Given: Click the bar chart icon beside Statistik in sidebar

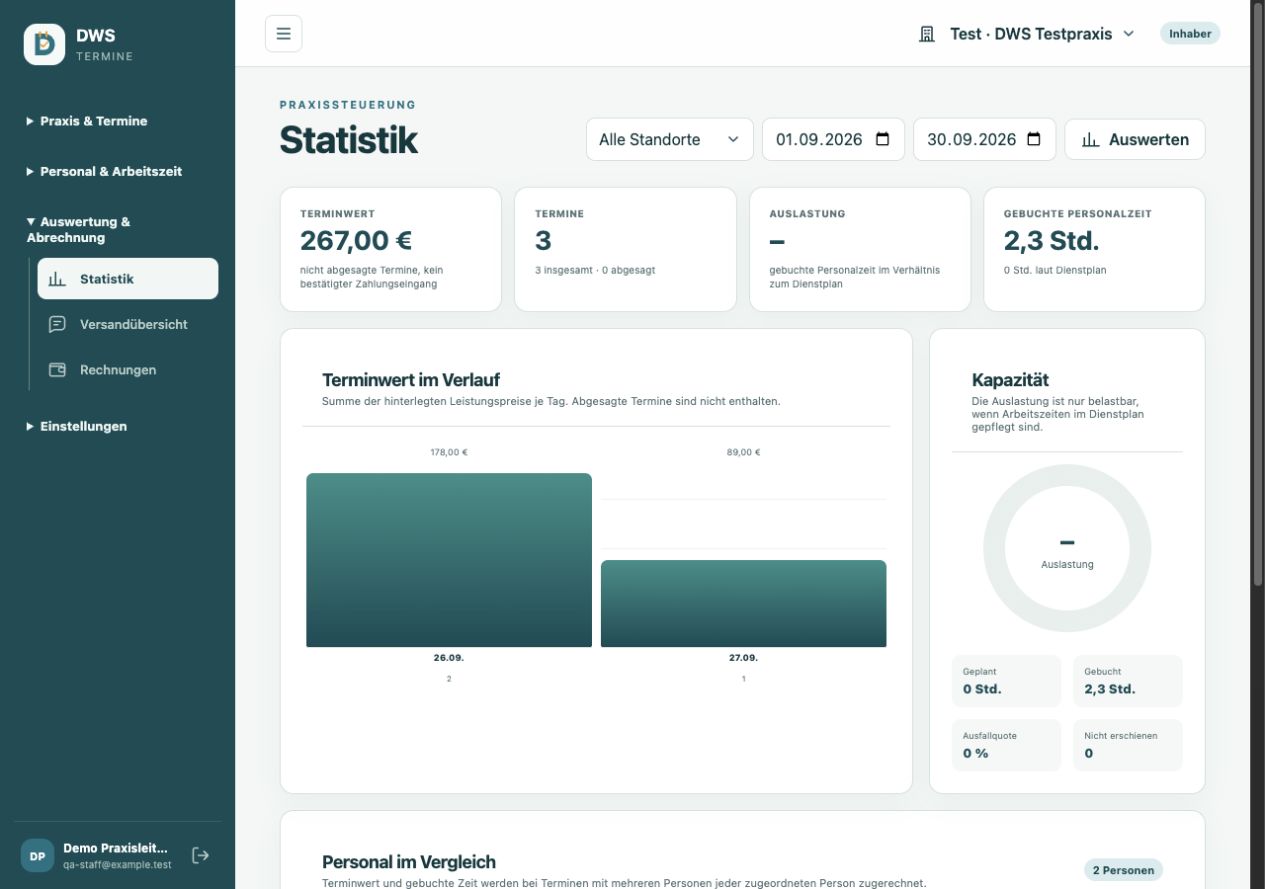Looking at the screenshot, I should [x=58, y=279].
